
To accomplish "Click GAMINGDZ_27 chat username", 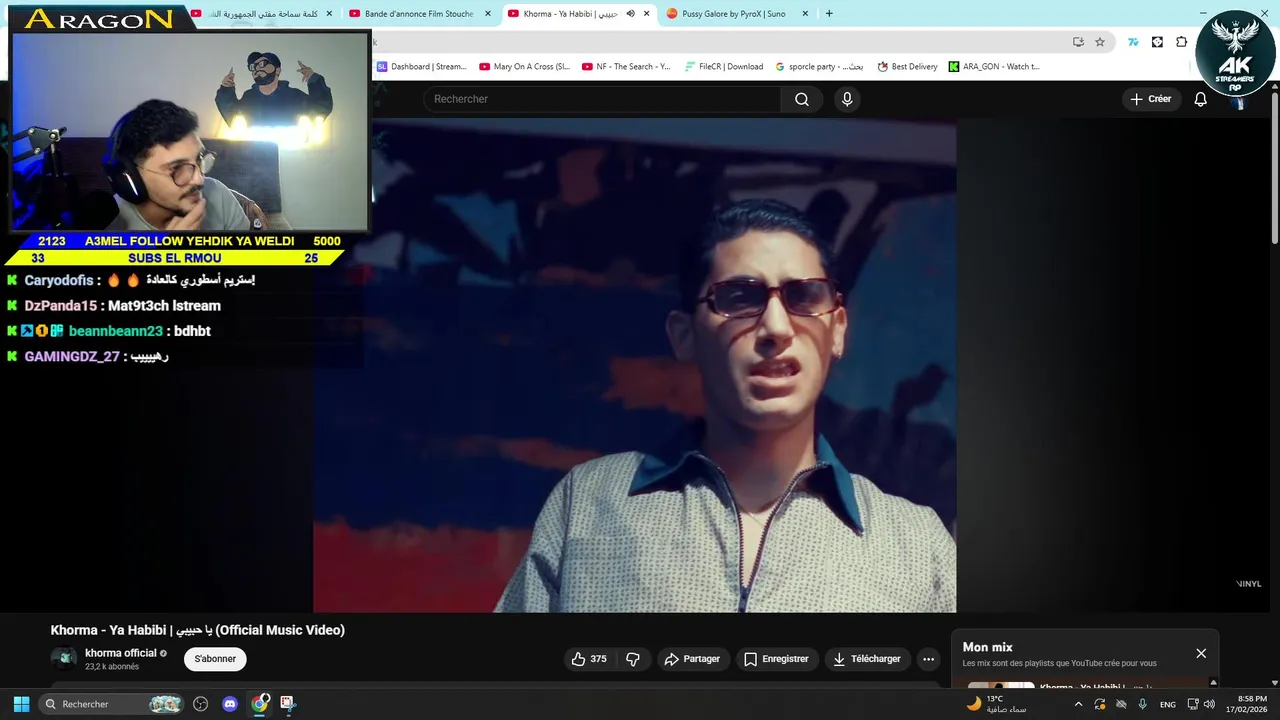I will (72, 356).
